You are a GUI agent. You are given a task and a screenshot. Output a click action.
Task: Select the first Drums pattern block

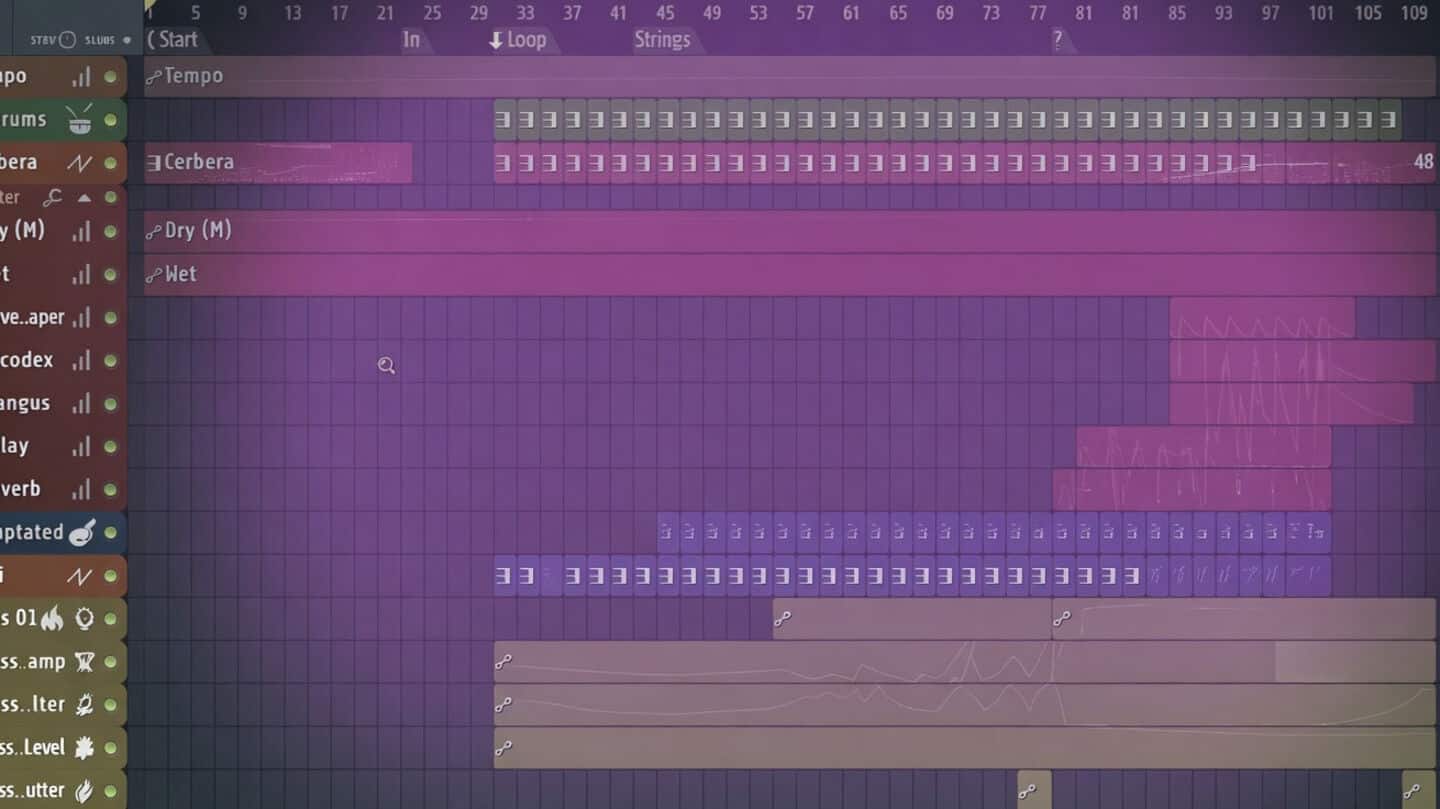coord(505,120)
